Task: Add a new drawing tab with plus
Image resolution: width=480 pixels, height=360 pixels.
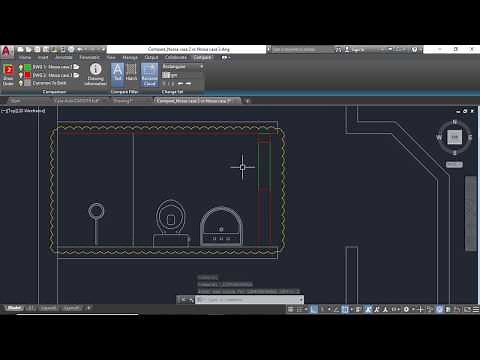Action: (247, 101)
